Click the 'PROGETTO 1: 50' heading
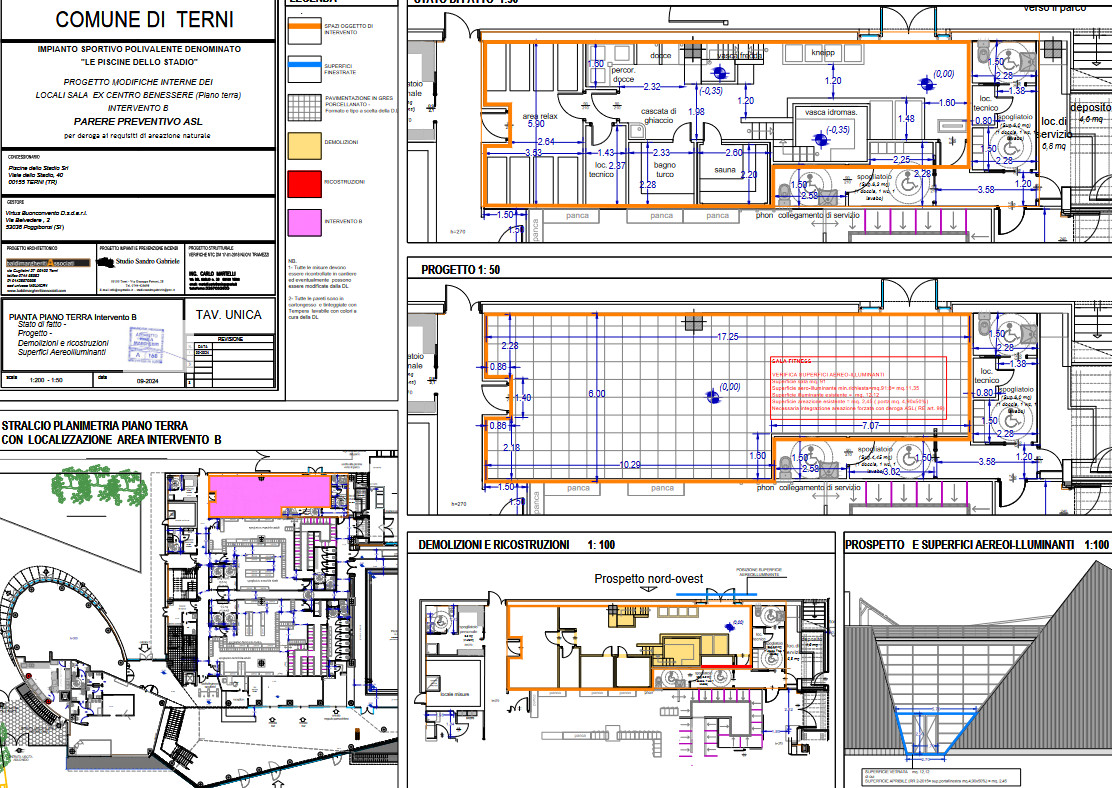 point(461,270)
